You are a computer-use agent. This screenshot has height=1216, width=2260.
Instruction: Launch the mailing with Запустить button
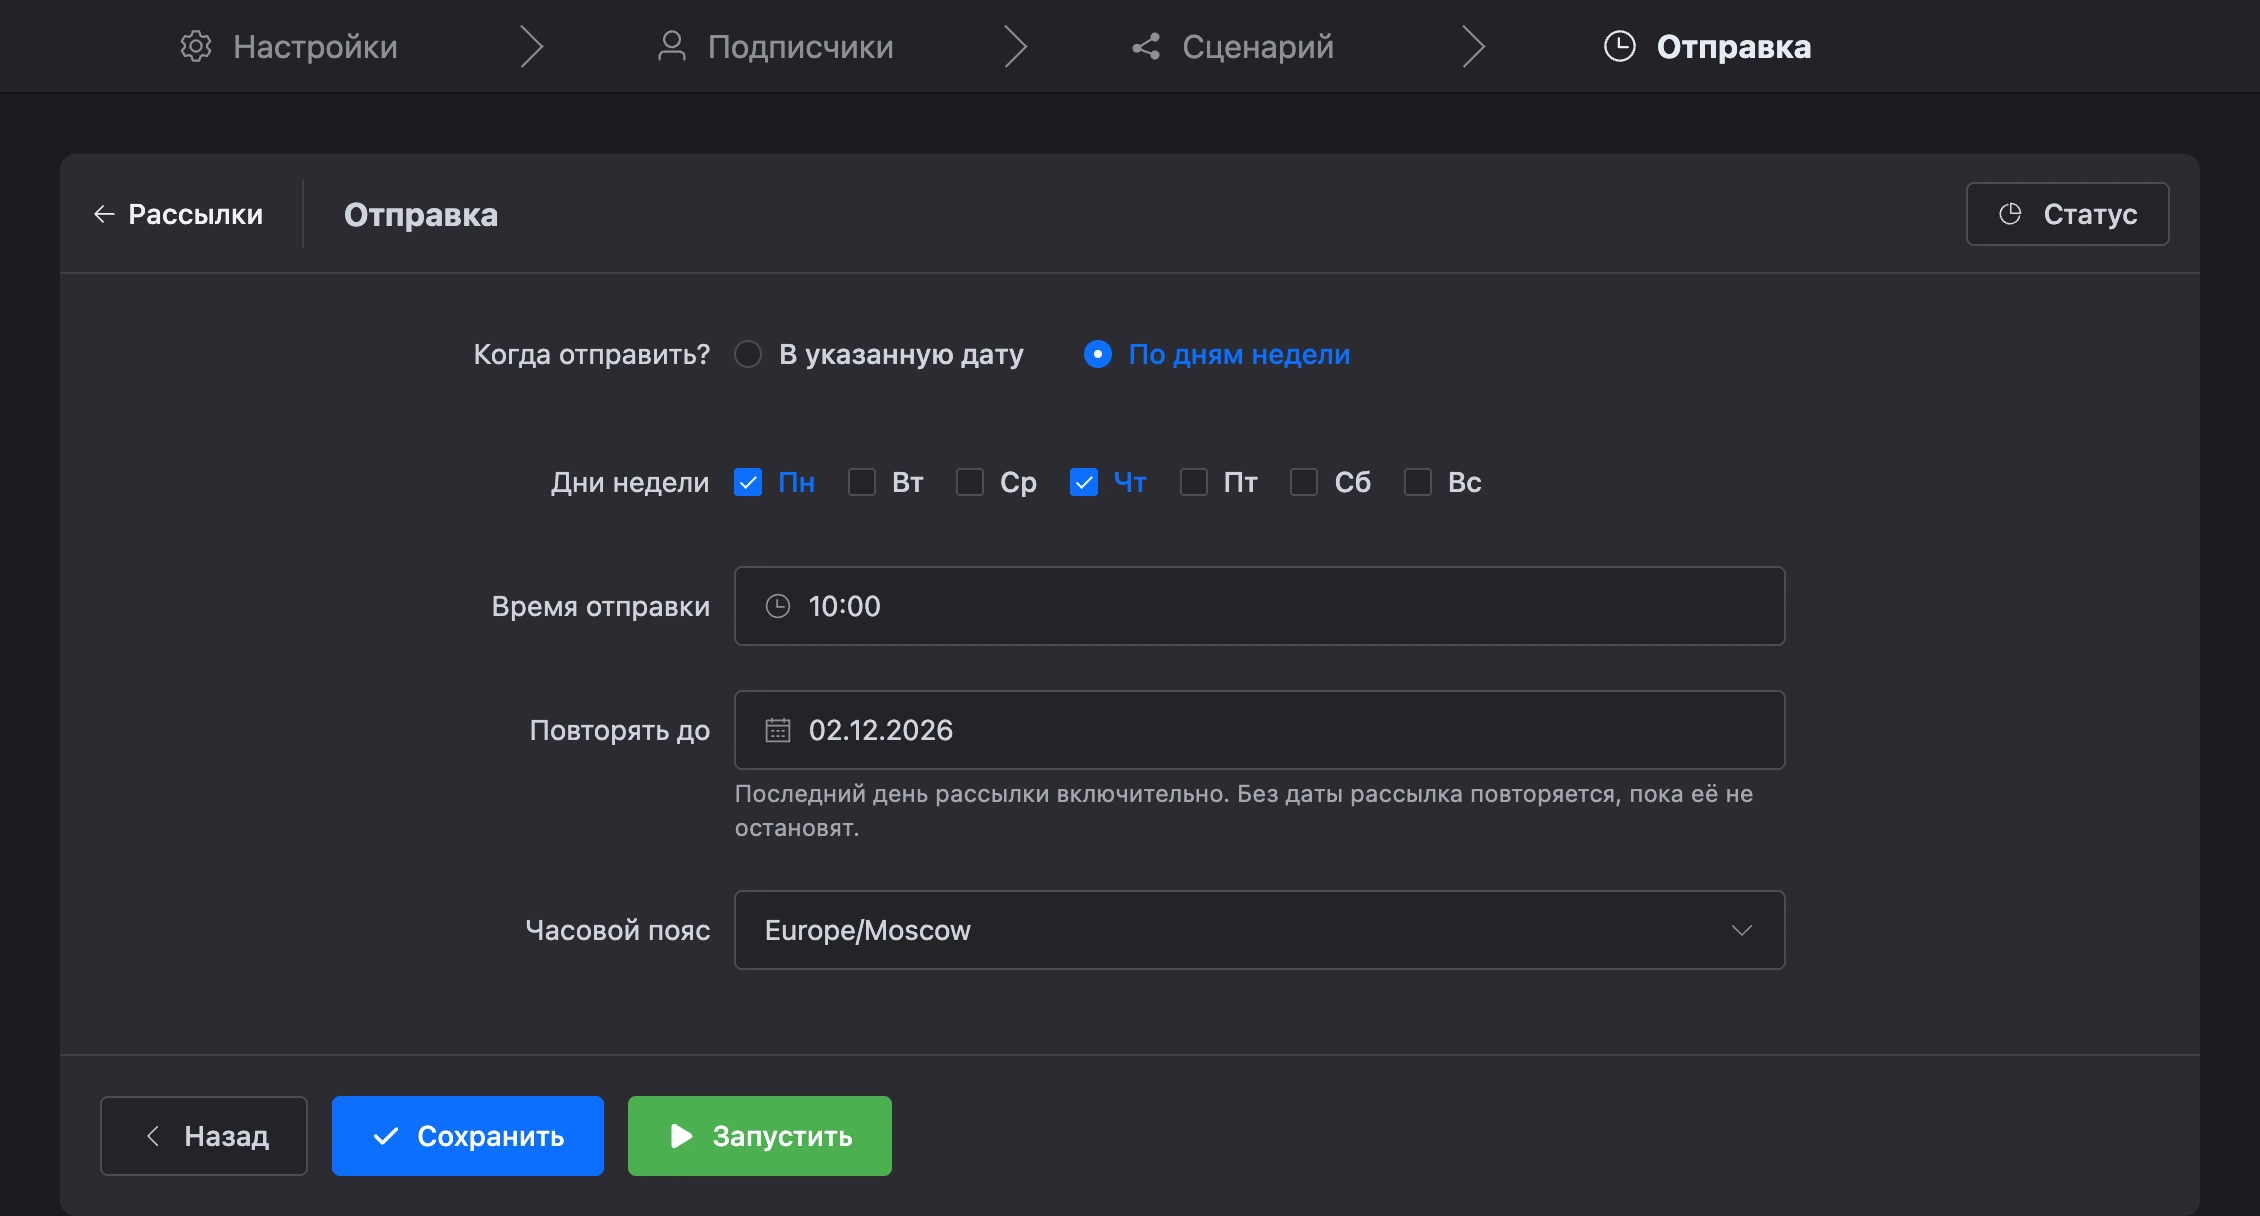[x=760, y=1136]
